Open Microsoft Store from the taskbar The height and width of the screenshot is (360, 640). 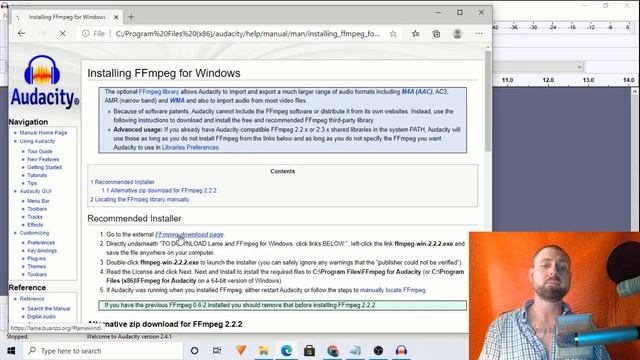[x=309, y=350]
